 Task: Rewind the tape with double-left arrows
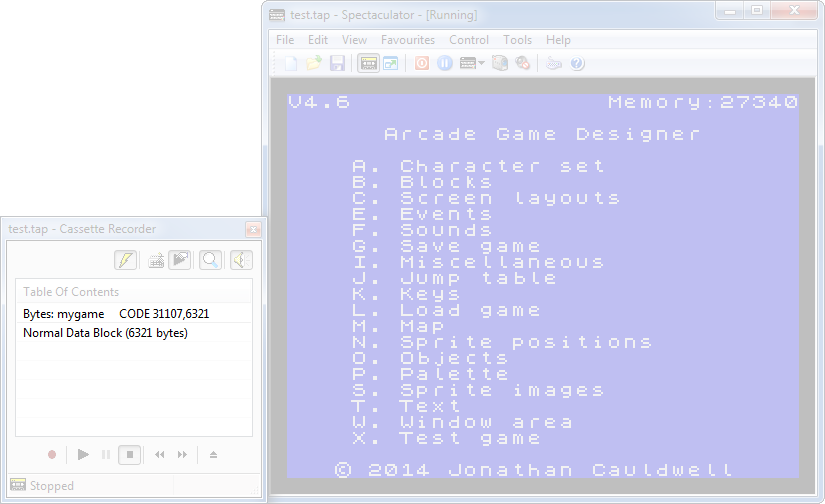(x=159, y=455)
